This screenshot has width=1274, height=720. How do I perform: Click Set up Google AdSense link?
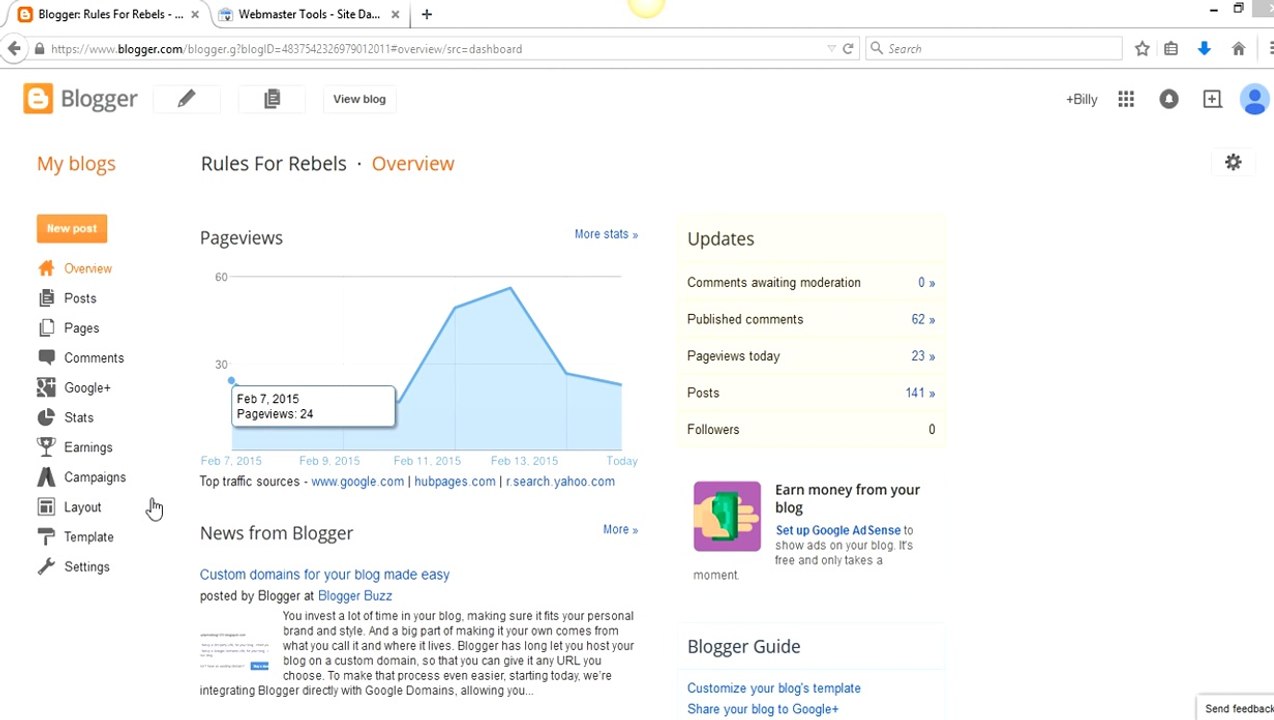coord(838,530)
